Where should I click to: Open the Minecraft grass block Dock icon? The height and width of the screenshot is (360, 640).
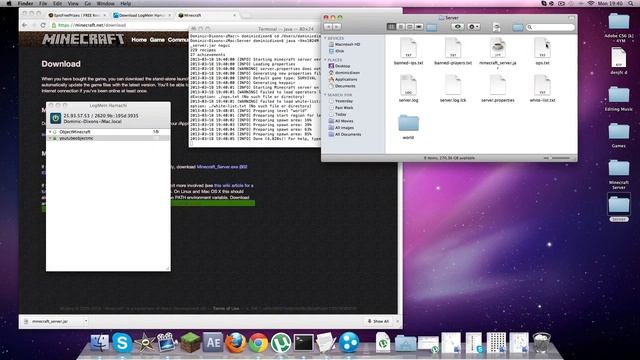click(190, 342)
